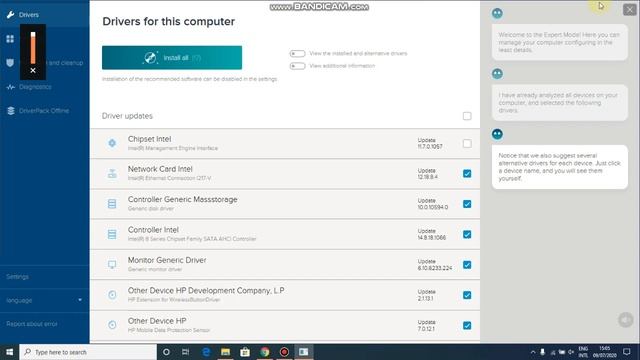Click the Network Card Intel icon
Screen dimensions: 640x360
(x=112, y=173)
